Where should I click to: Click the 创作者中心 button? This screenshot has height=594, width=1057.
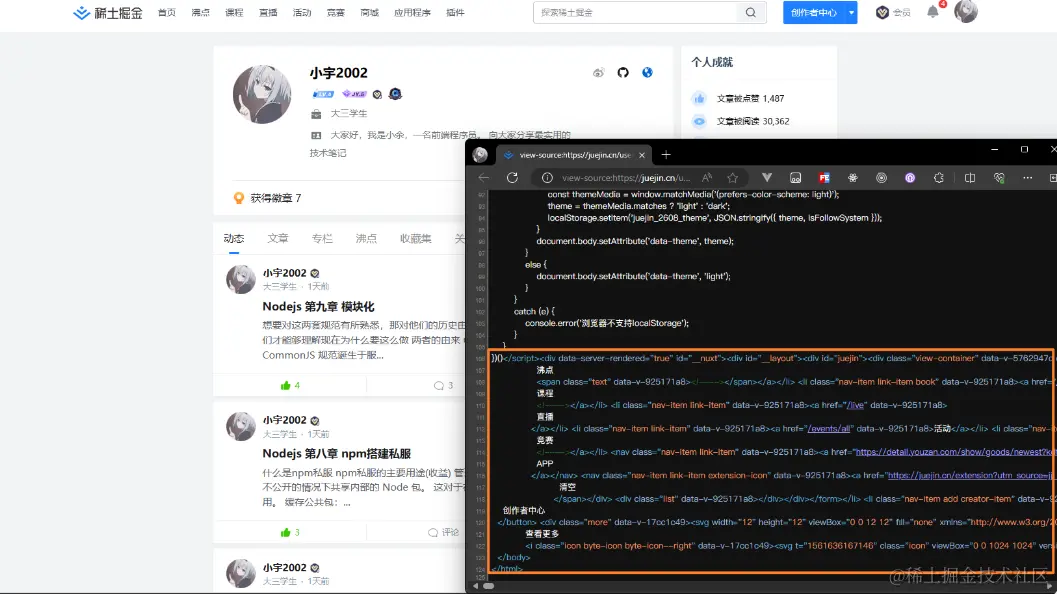(814, 13)
